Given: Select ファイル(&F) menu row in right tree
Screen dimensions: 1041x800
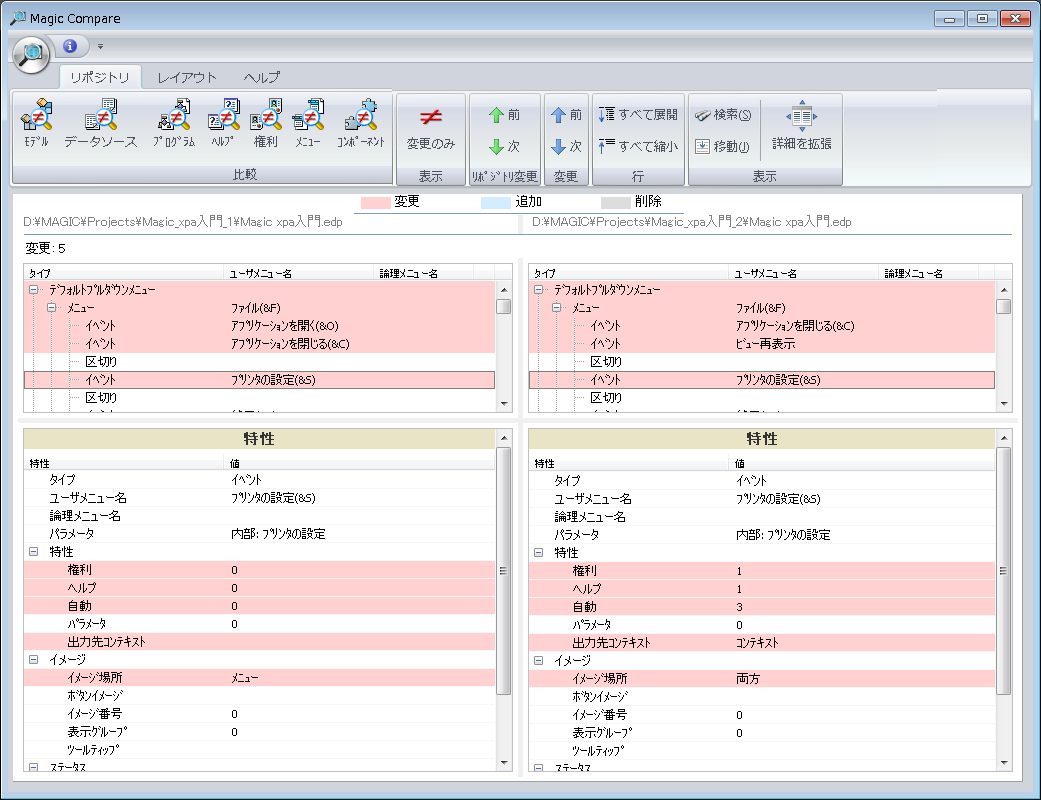Looking at the screenshot, I should click(762, 308).
